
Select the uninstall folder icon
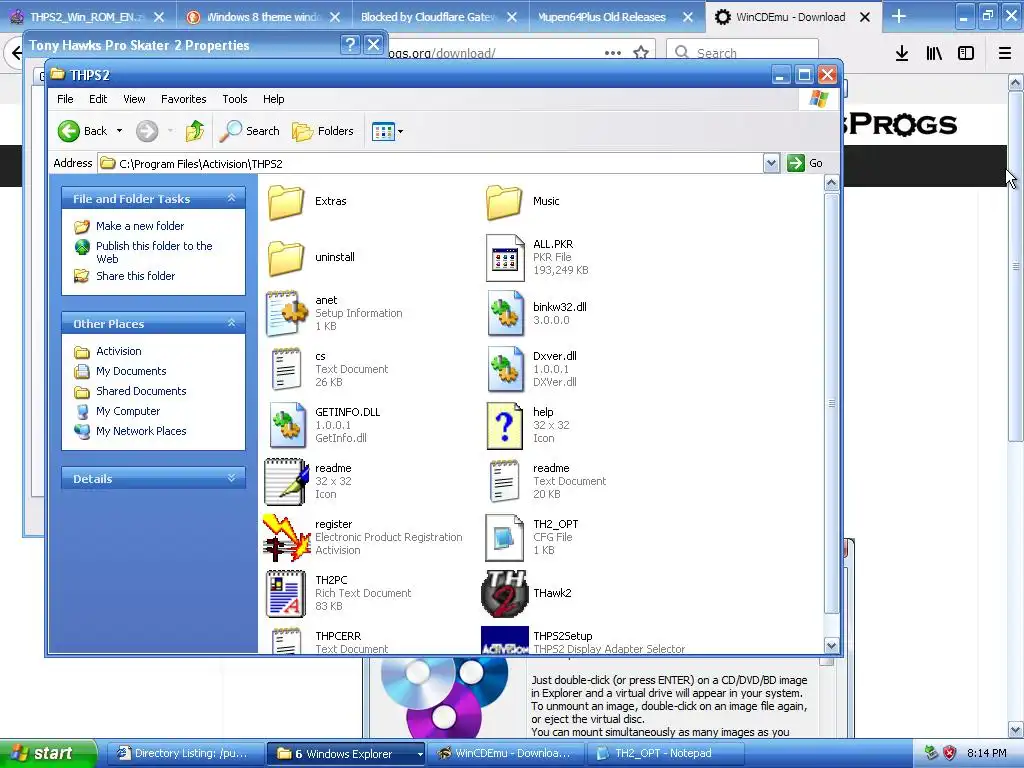click(x=286, y=258)
